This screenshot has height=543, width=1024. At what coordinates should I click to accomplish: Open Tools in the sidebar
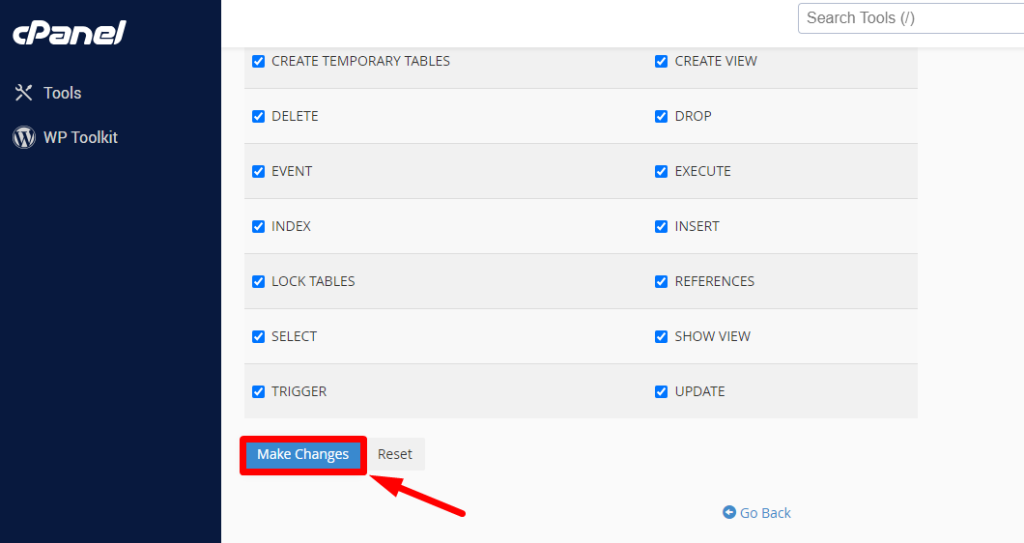tap(62, 93)
